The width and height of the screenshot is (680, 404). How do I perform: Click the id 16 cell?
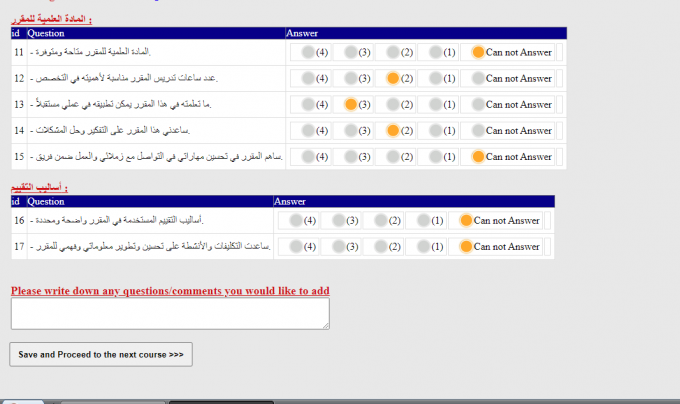click(x=19, y=221)
